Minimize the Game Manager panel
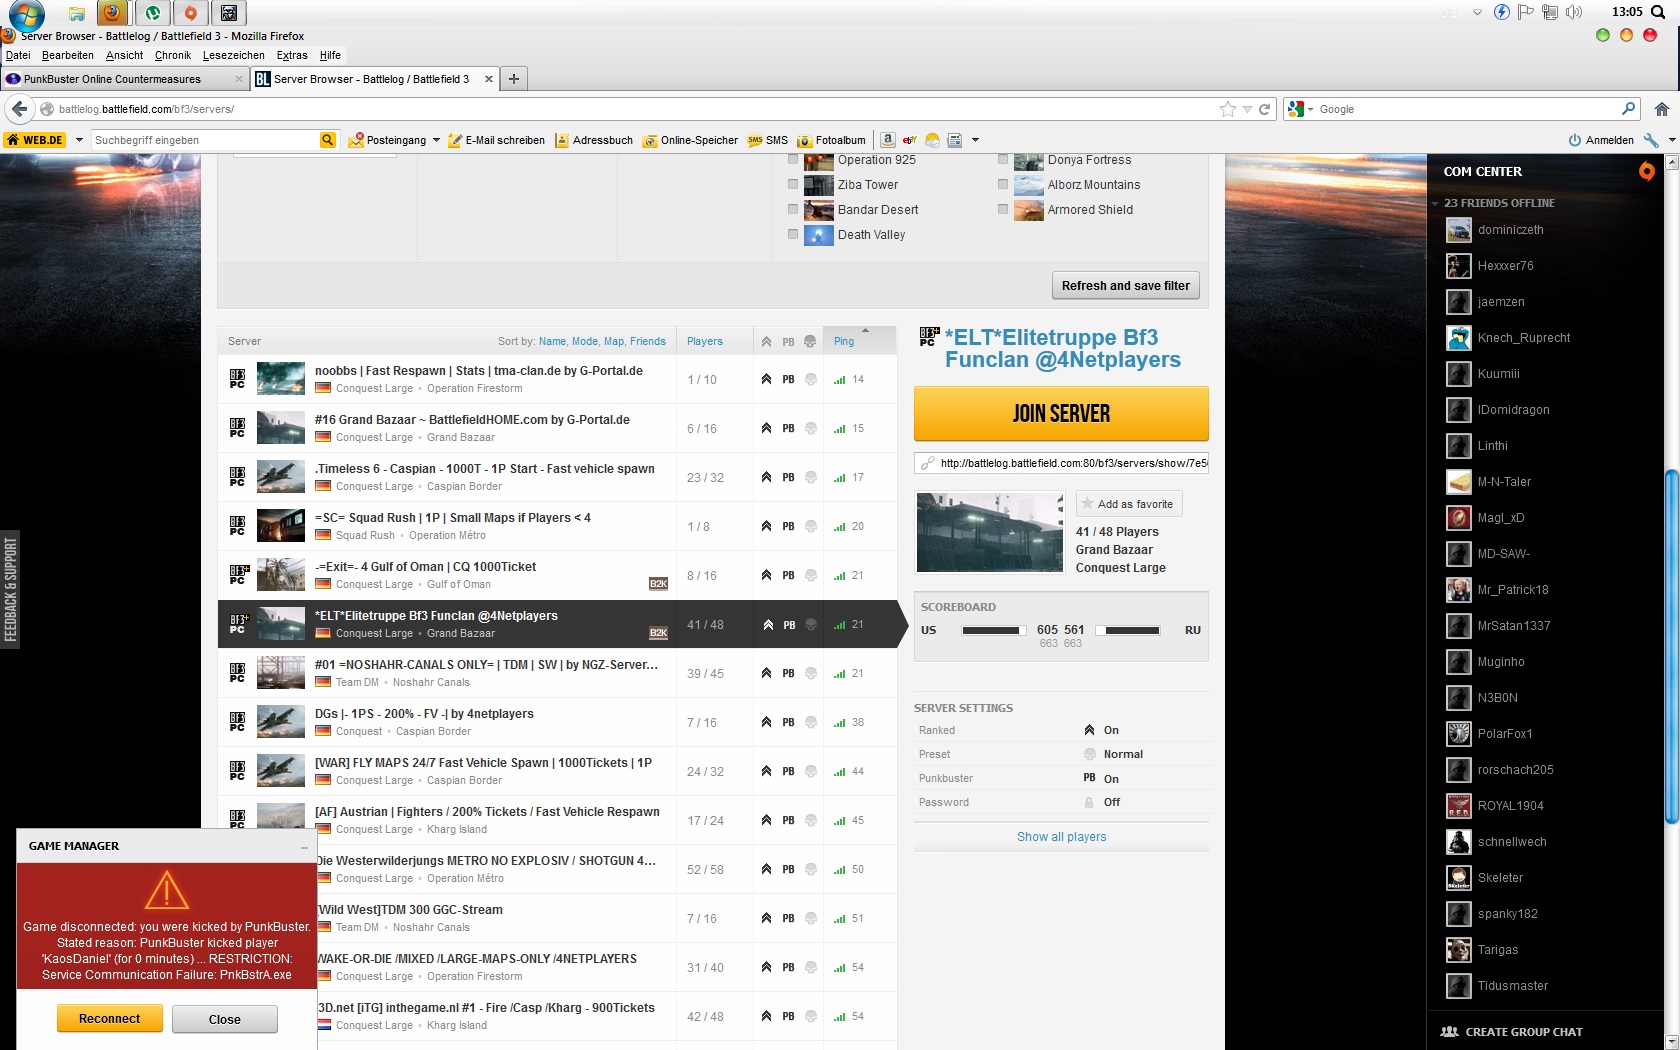 (305, 847)
